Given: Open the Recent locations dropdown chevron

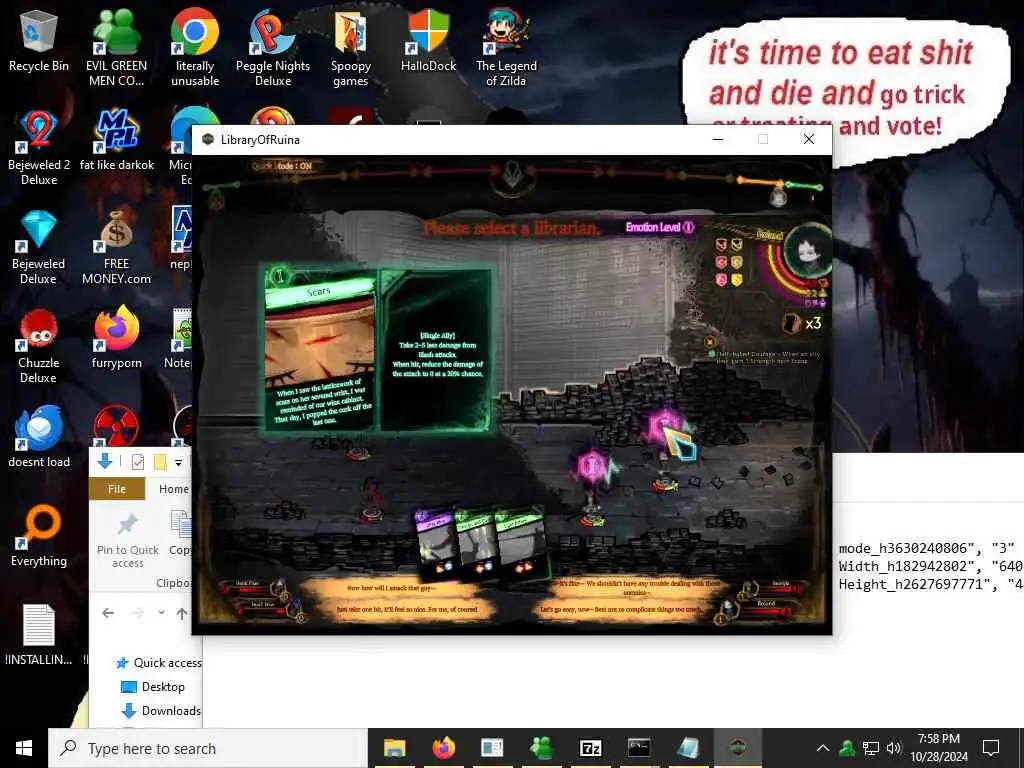Looking at the screenshot, I should [161, 613].
